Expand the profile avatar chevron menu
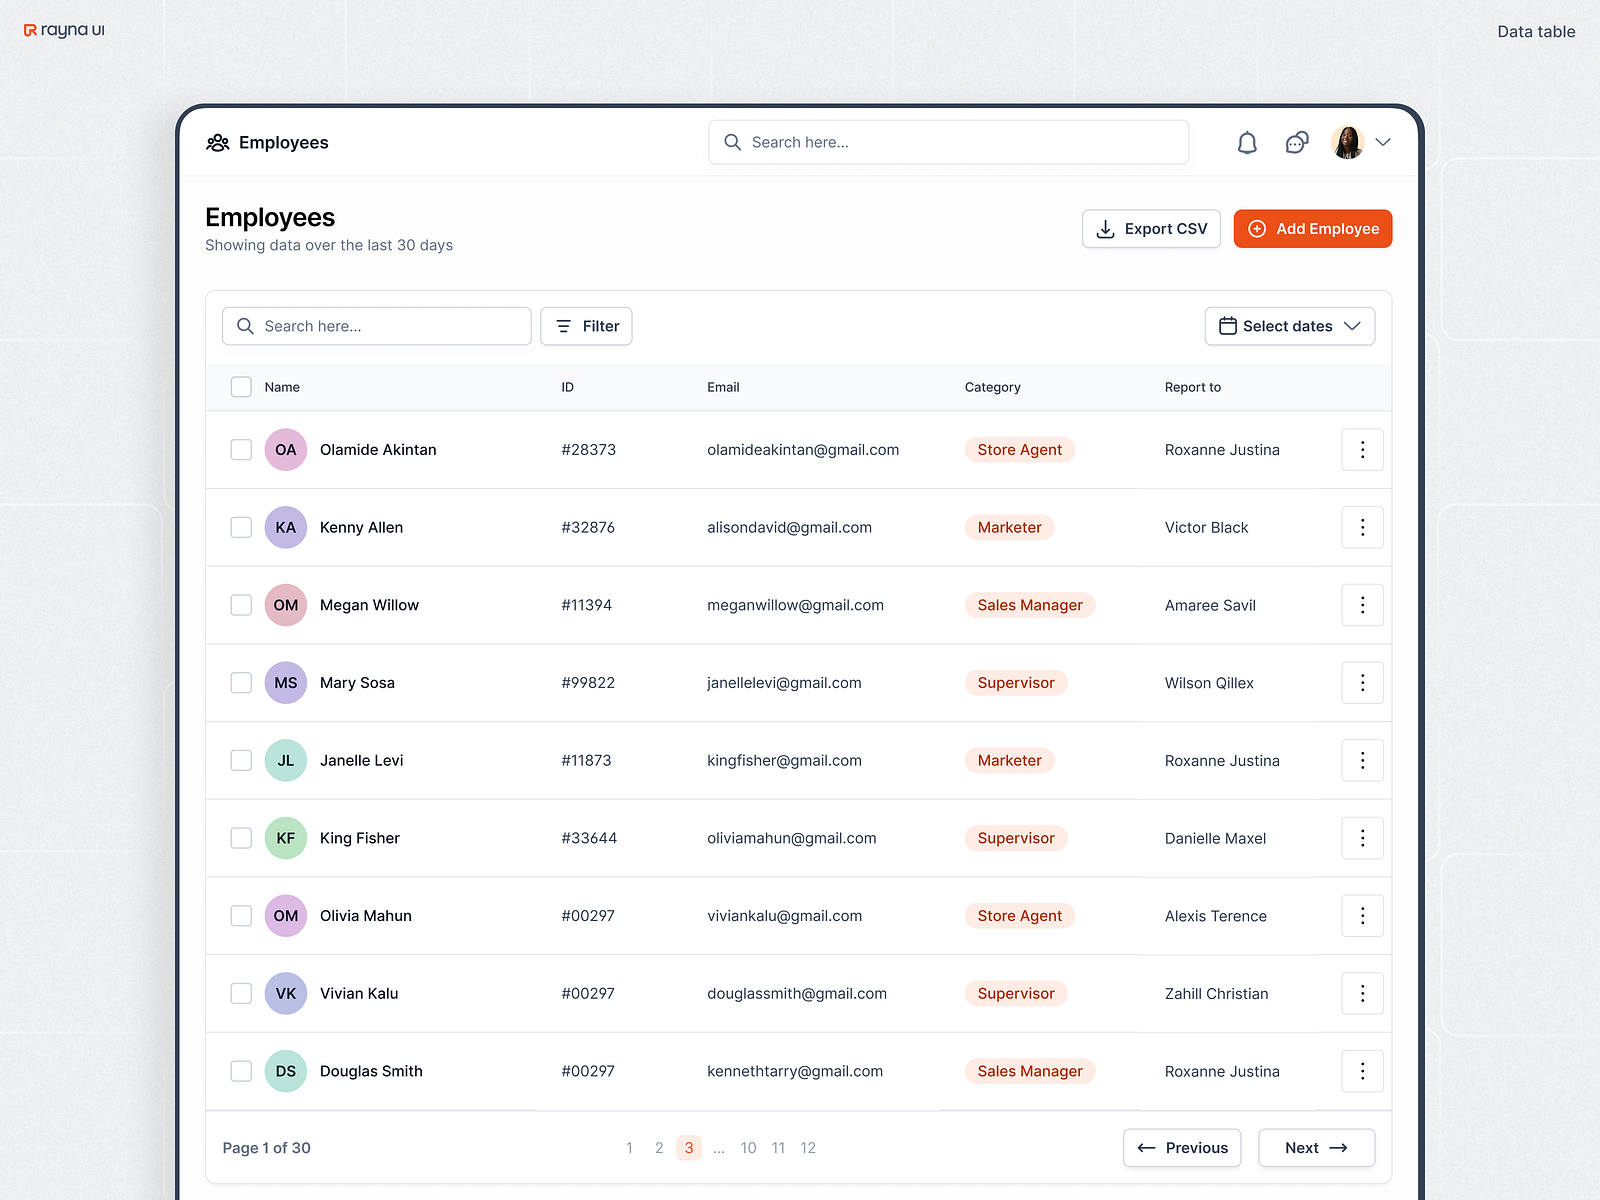The width and height of the screenshot is (1600, 1200). tap(1384, 142)
